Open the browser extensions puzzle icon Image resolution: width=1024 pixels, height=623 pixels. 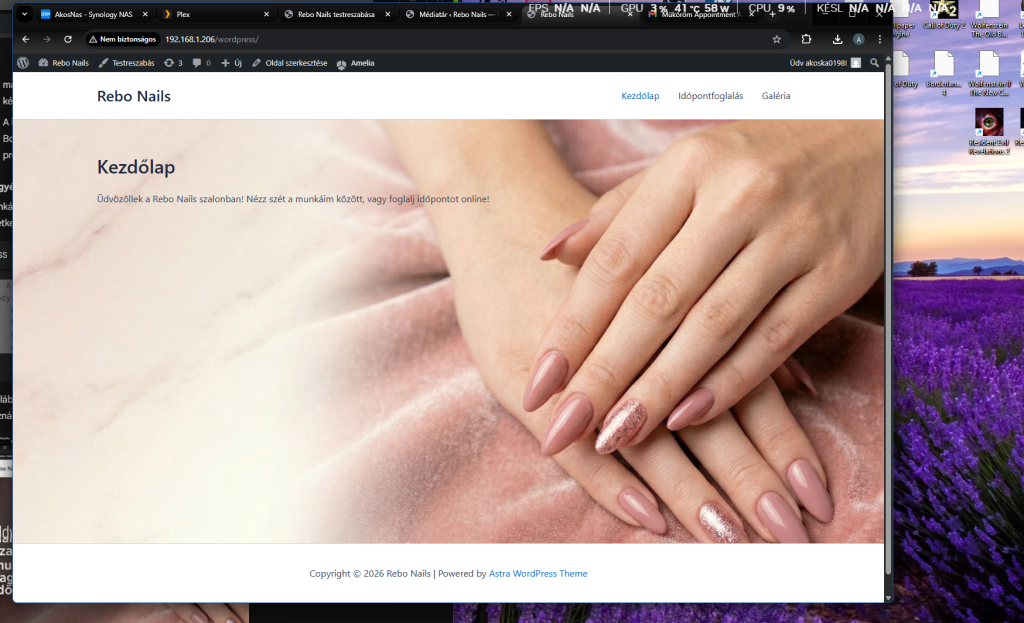tap(806, 39)
